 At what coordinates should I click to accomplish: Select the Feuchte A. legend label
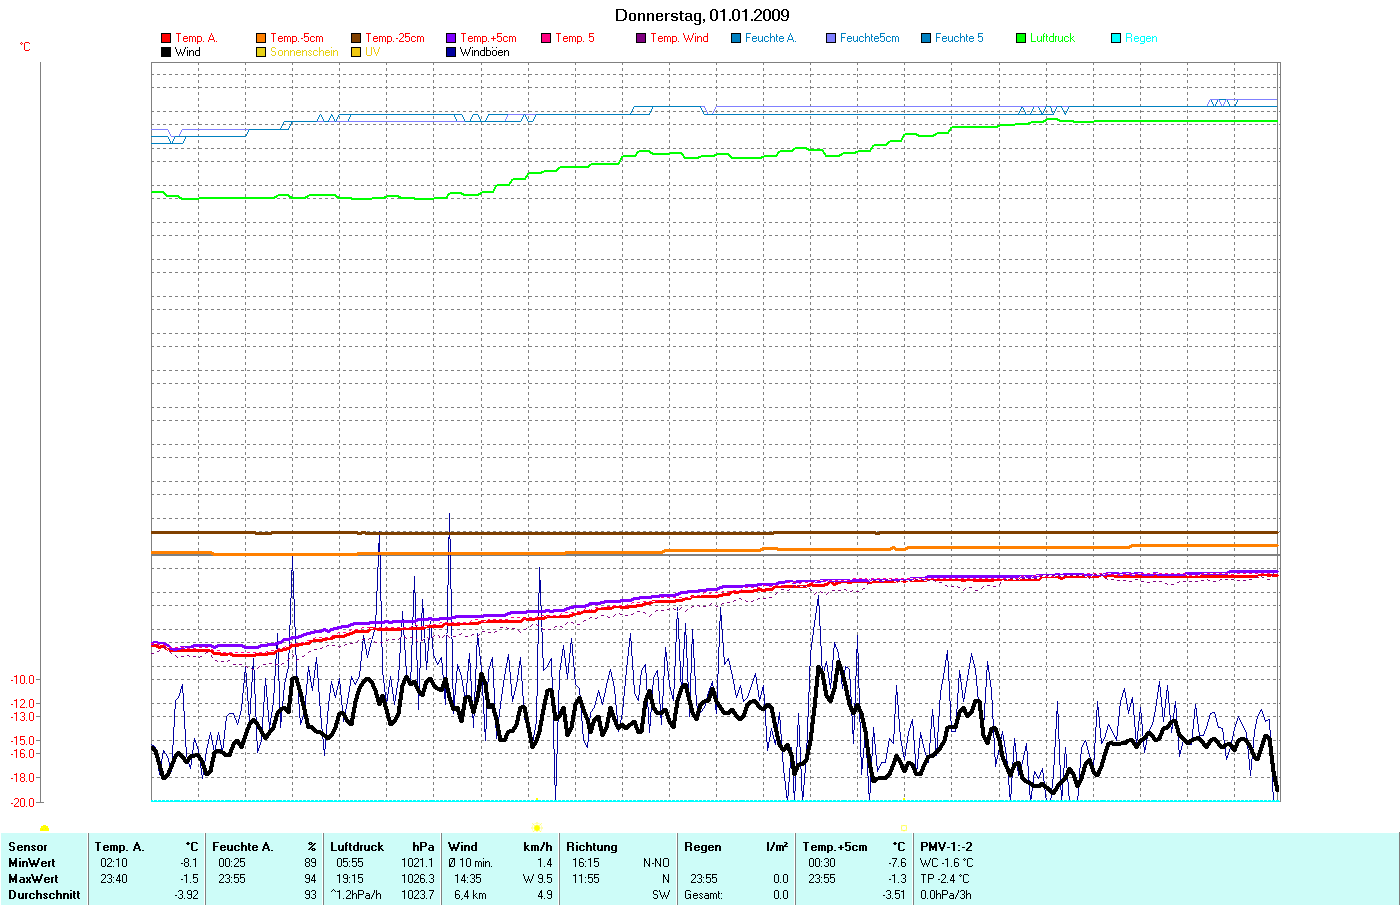[x=770, y=38]
